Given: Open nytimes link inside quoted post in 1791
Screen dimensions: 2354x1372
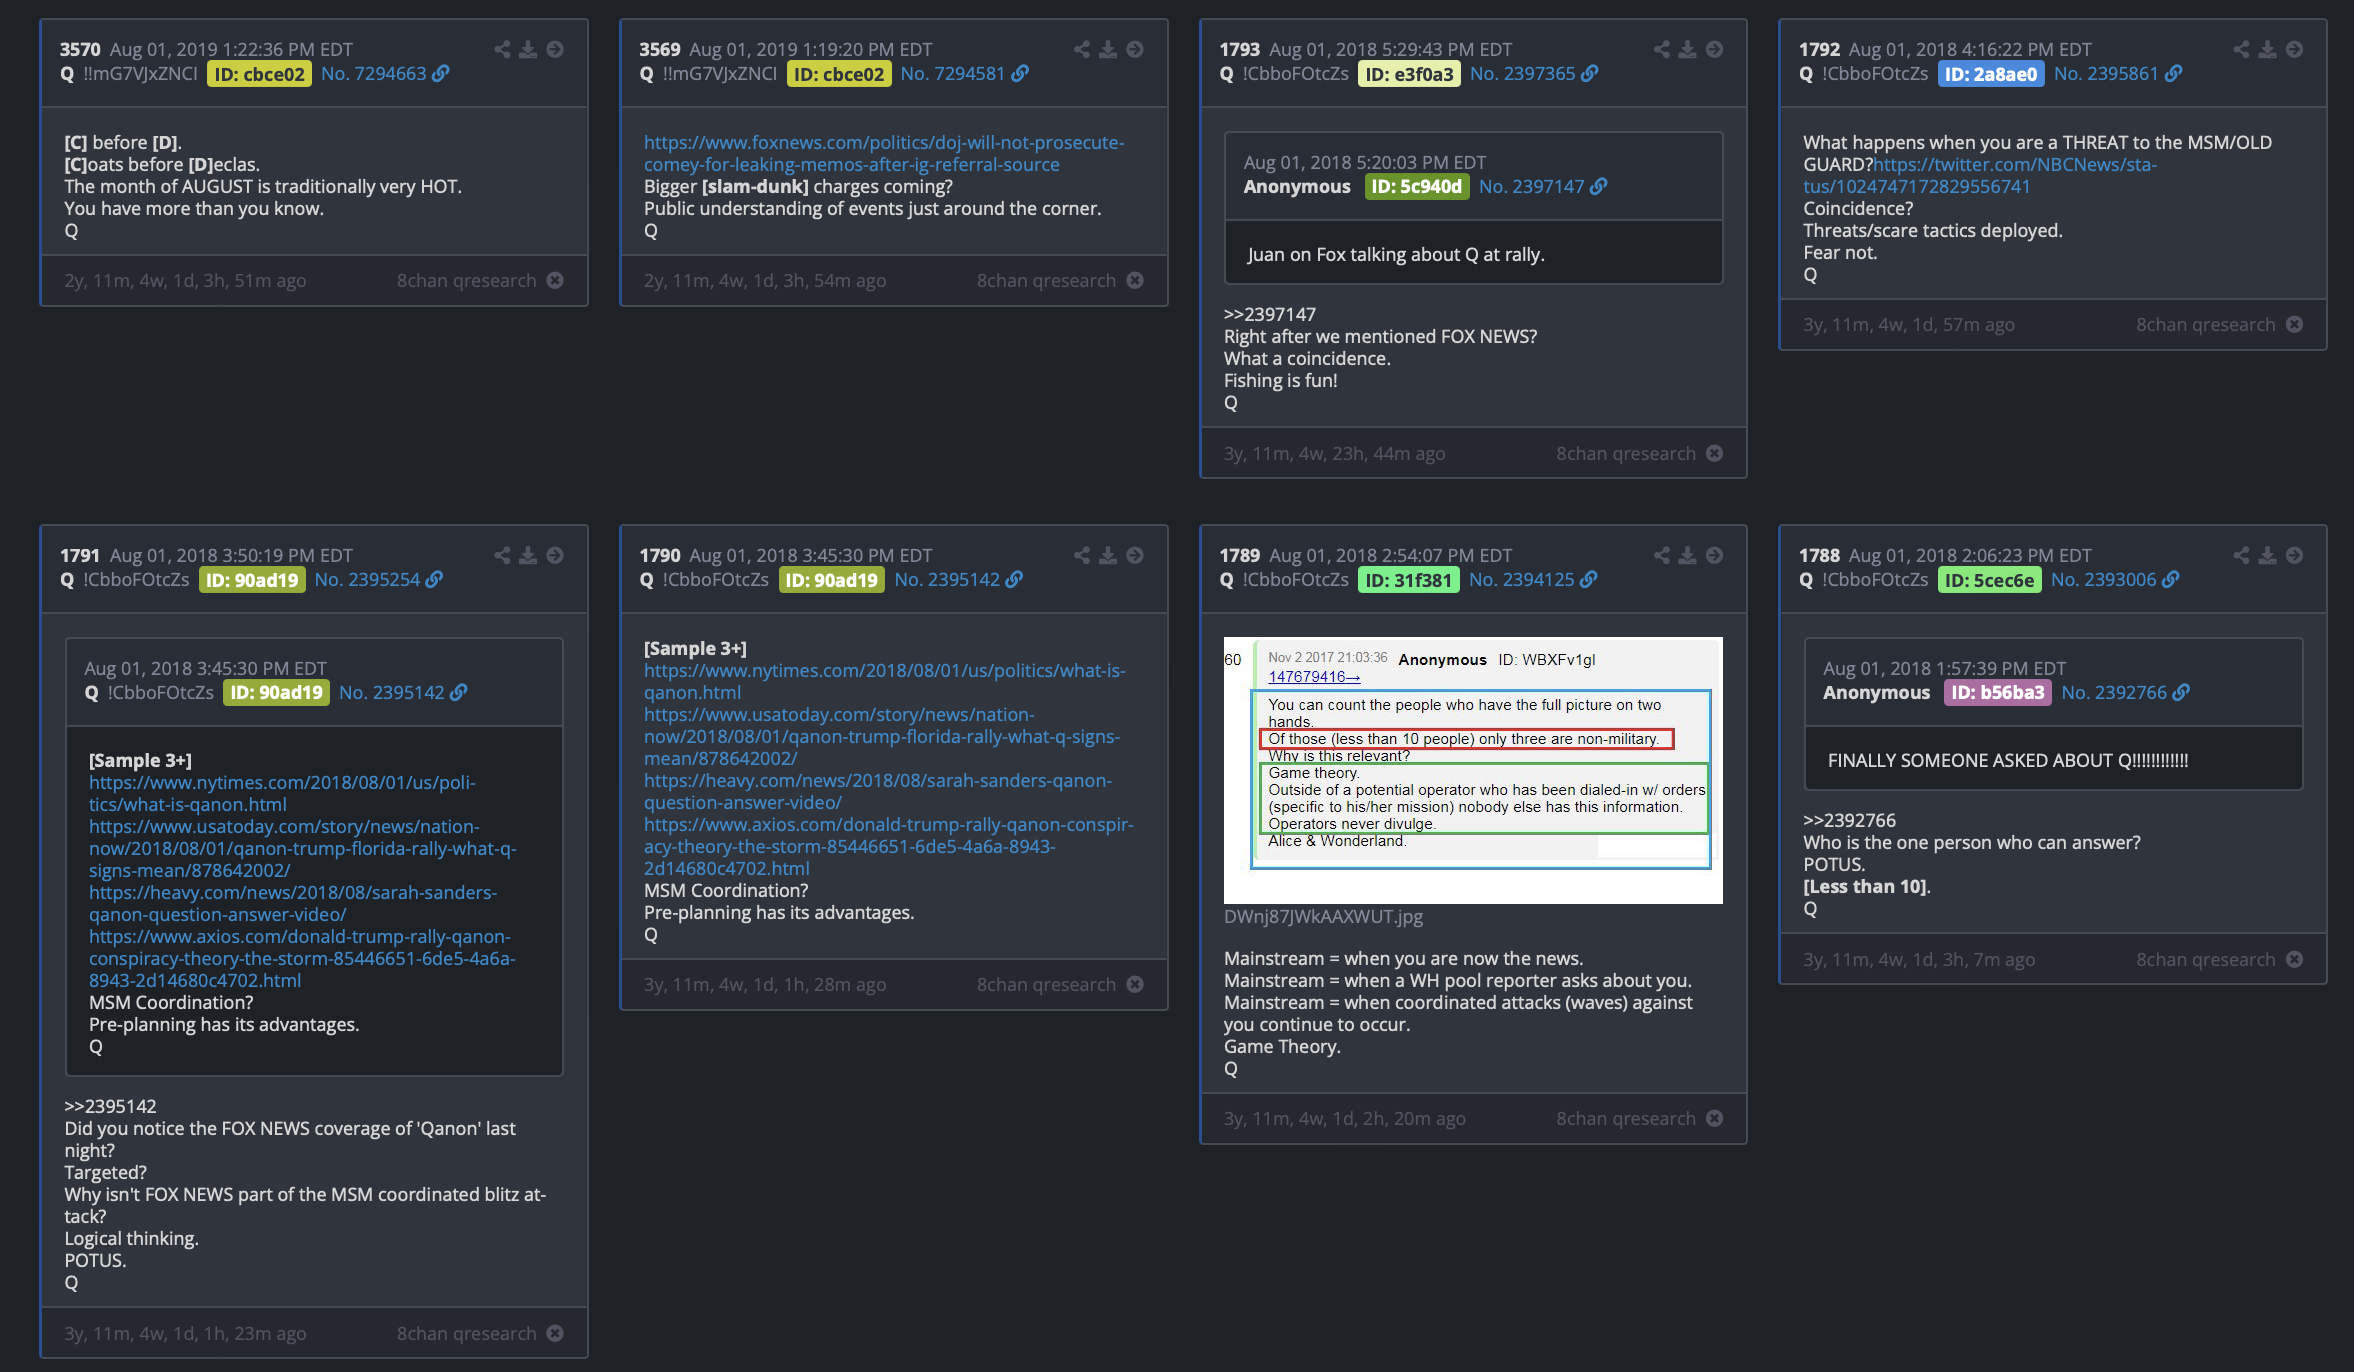Looking at the screenshot, I should pos(282,794).
